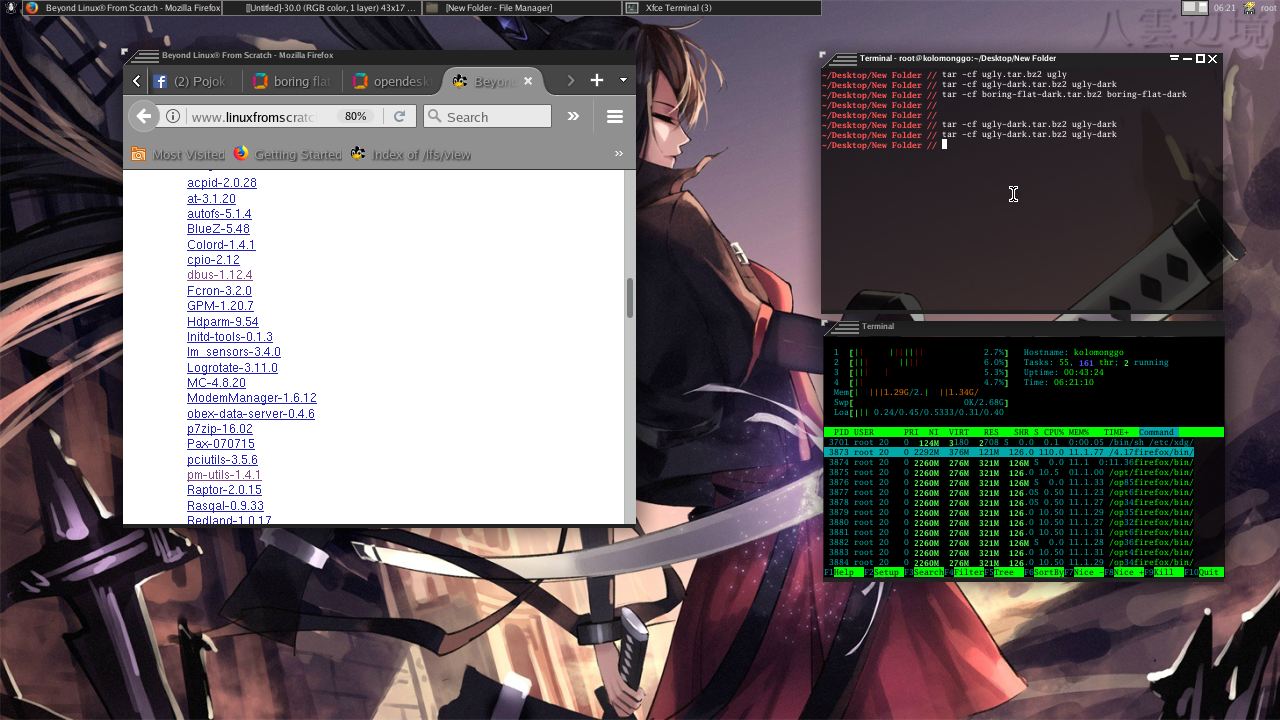Click the workspace switcher in panel
1280x720 pixels.
pyautogui.click(x=1195, y=8)
